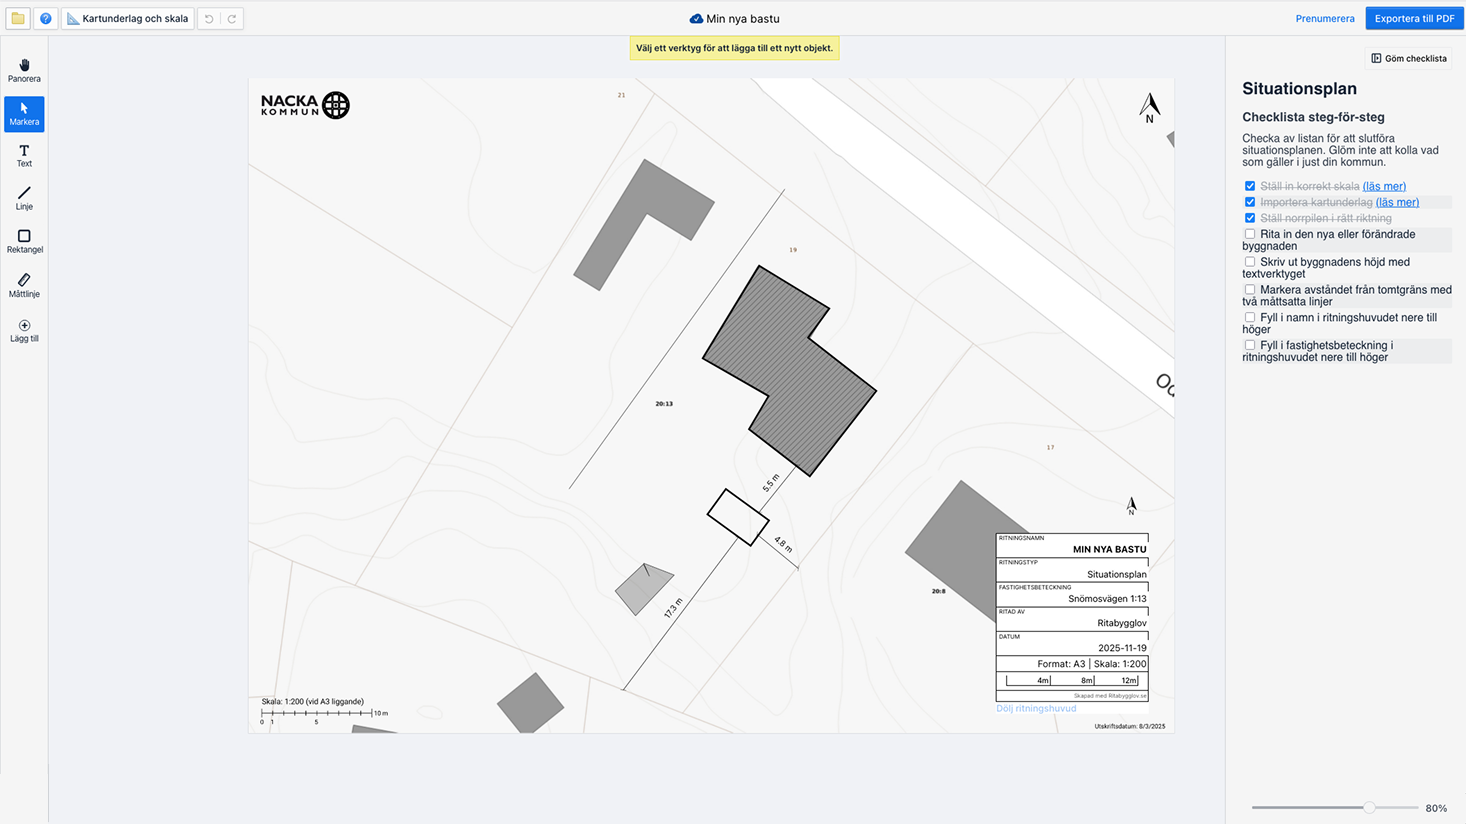Screen dimensions: 1466x824
Task: Open the Lägg till menu
Action: coord(24,330)
